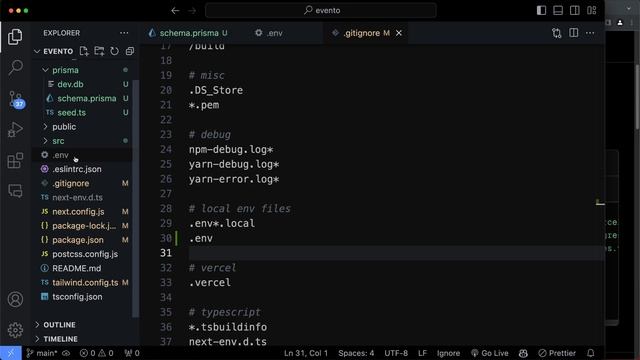Open package.json in Explorer
Image resolution: width=640 pixels, height=360 pixels.
78,240
